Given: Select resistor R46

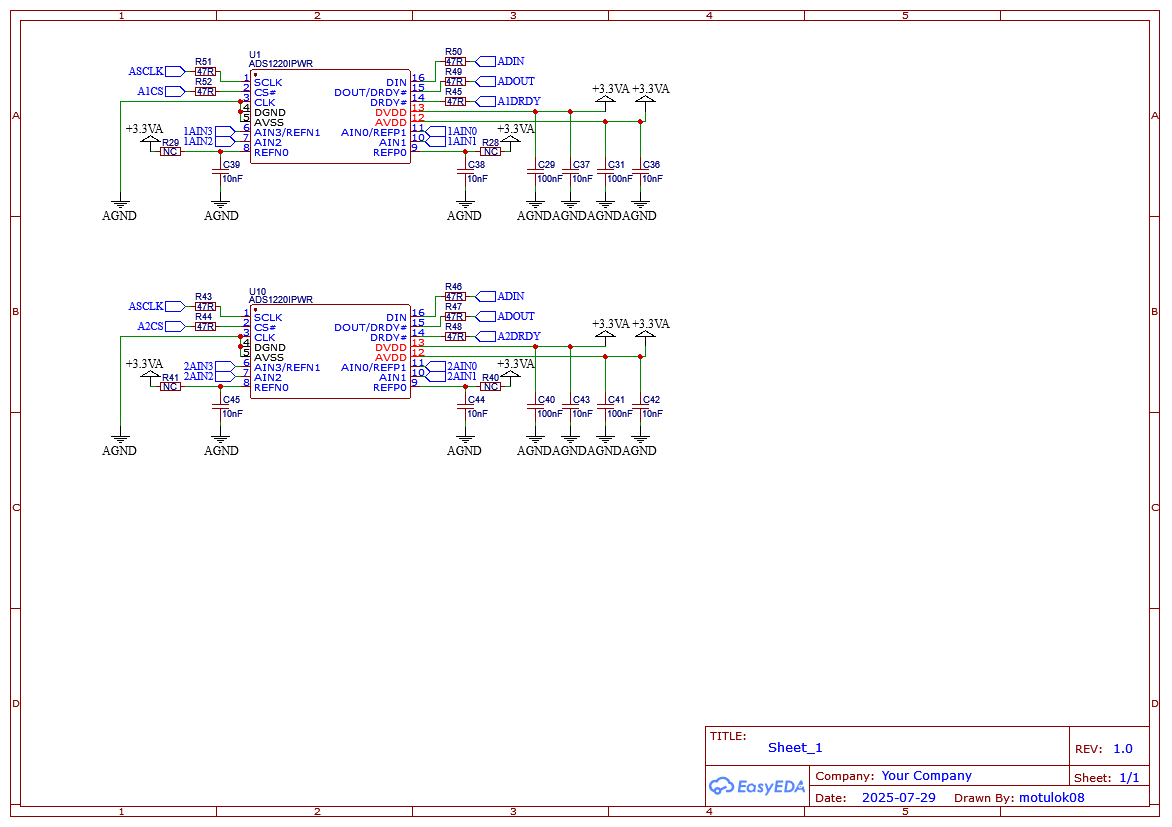Looking at the screenshot, I should click(455, 297).
